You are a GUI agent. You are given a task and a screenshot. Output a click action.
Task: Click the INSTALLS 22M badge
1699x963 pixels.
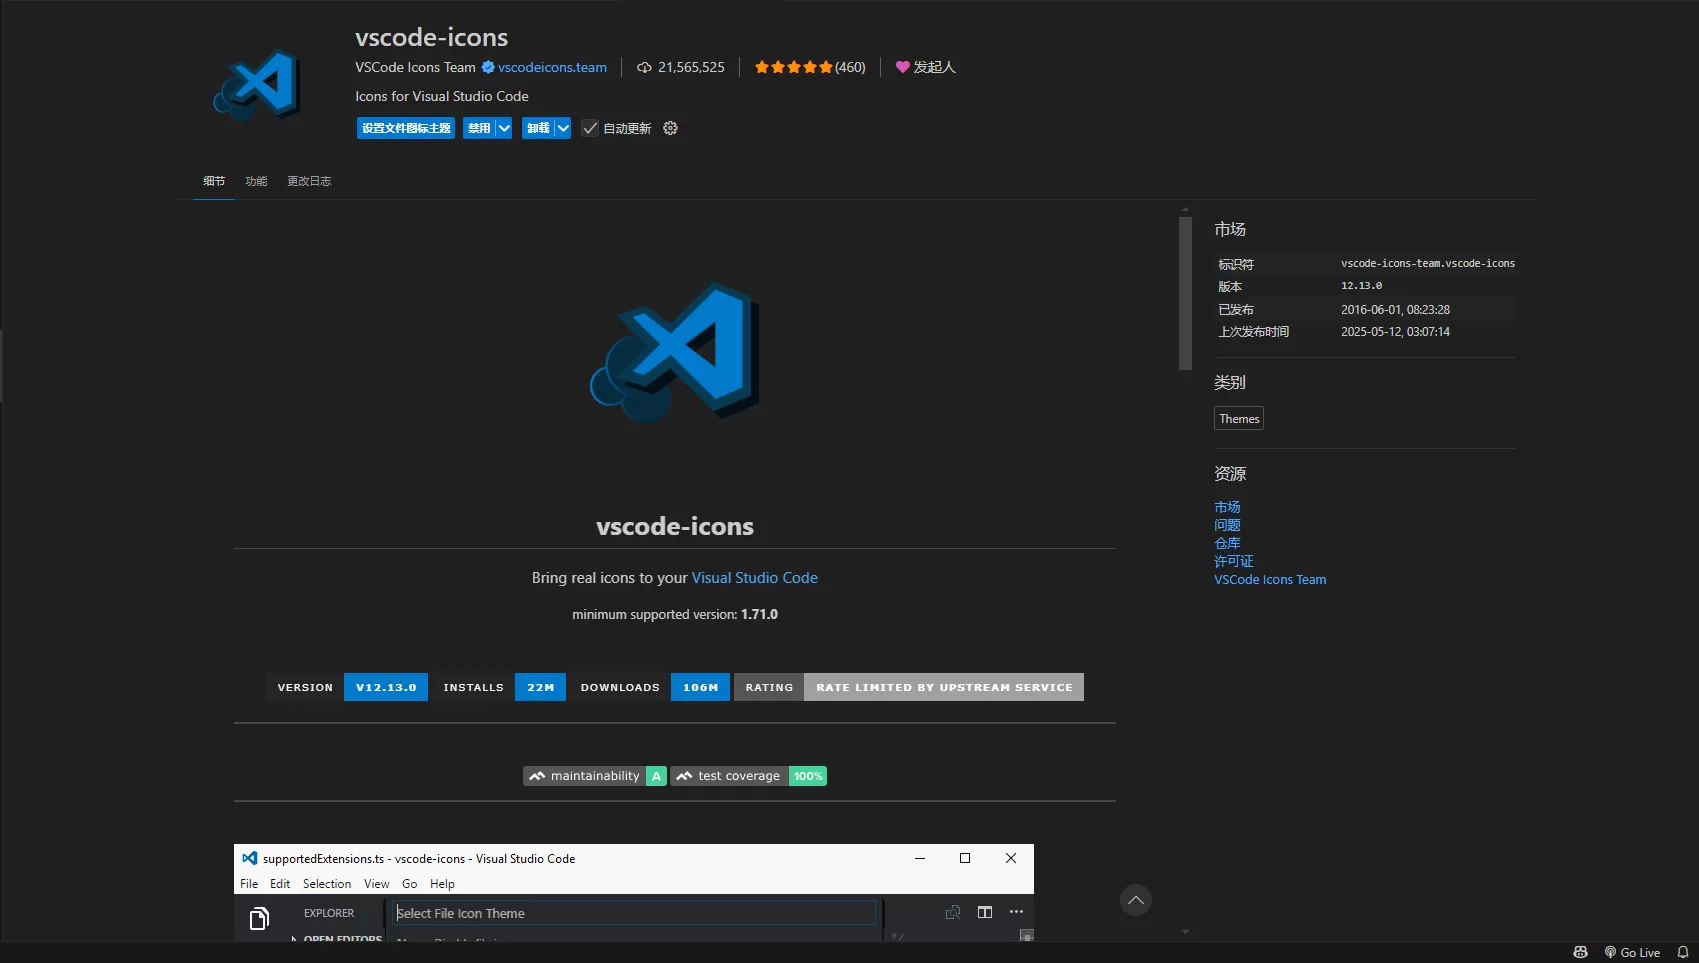pyautogui.click(x=499, y=687)
